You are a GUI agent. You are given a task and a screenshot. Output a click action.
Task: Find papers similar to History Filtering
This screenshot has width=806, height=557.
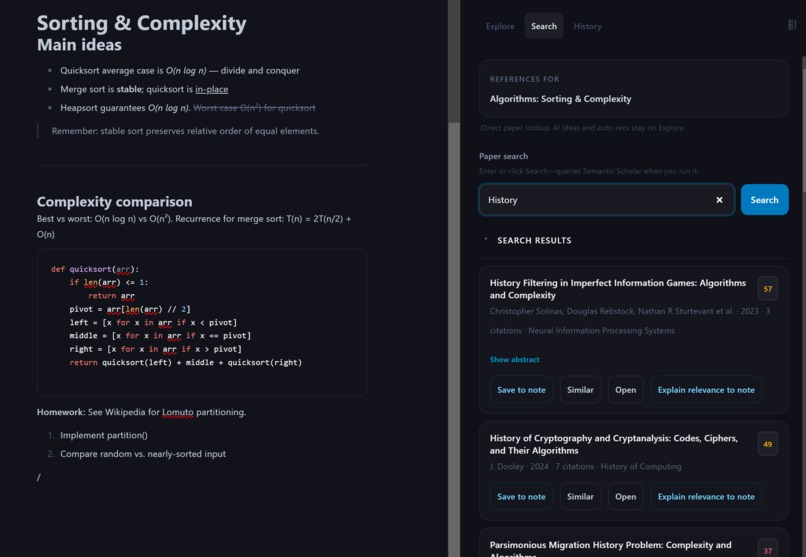pyautogui.click(x=580, y=389)
